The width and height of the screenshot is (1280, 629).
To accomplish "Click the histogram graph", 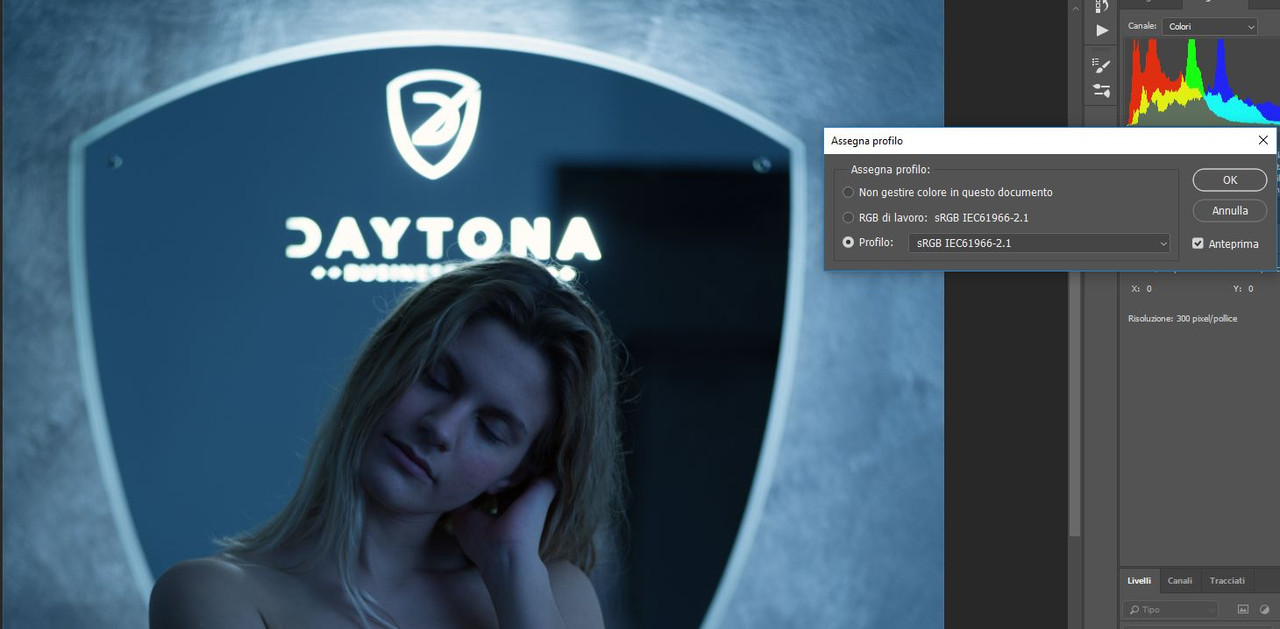I will click(x=1204, y=82).
